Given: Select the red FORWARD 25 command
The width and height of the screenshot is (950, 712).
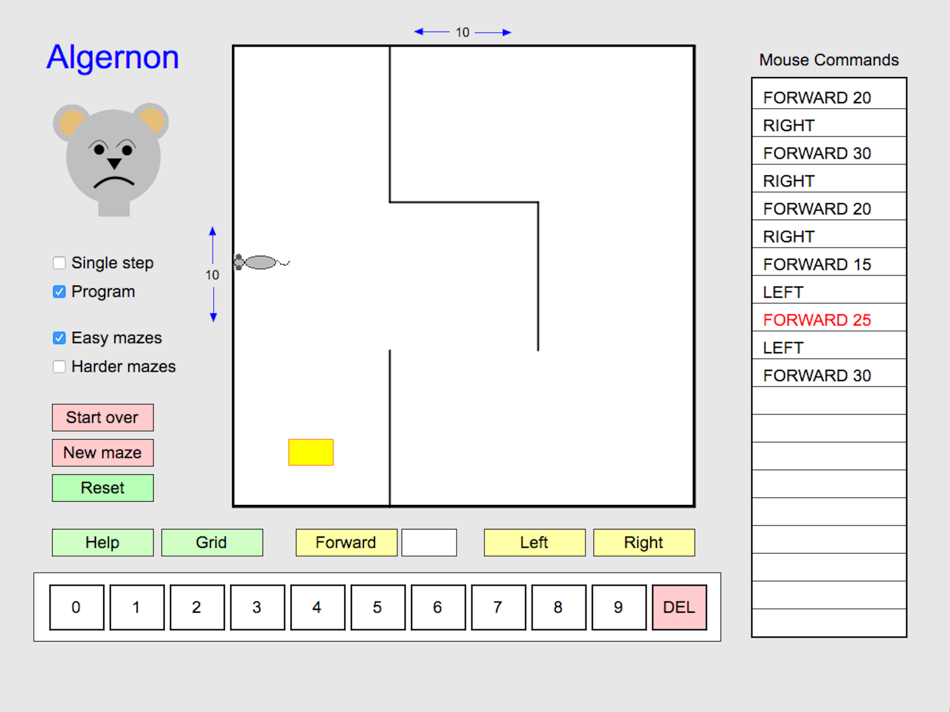Looking at the screenshot, I should coord(828,319).
